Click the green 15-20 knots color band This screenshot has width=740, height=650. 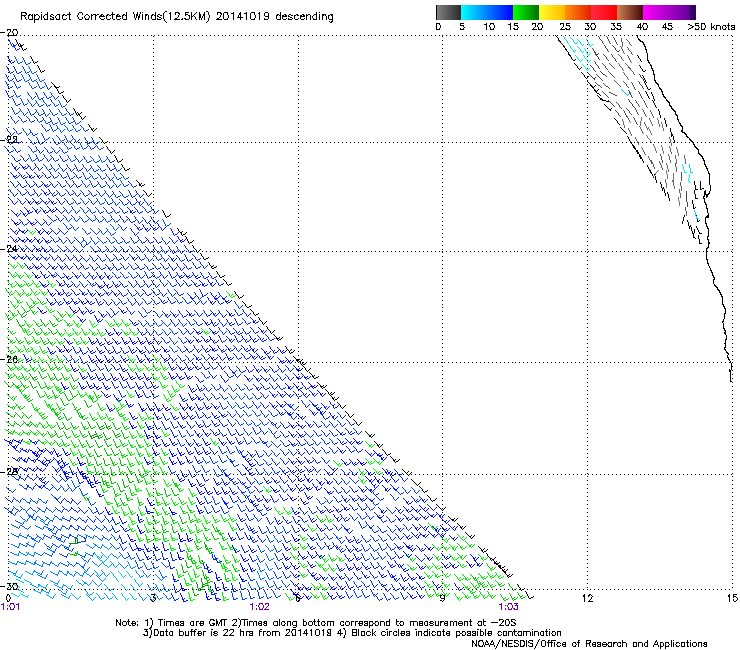(526, 12)
